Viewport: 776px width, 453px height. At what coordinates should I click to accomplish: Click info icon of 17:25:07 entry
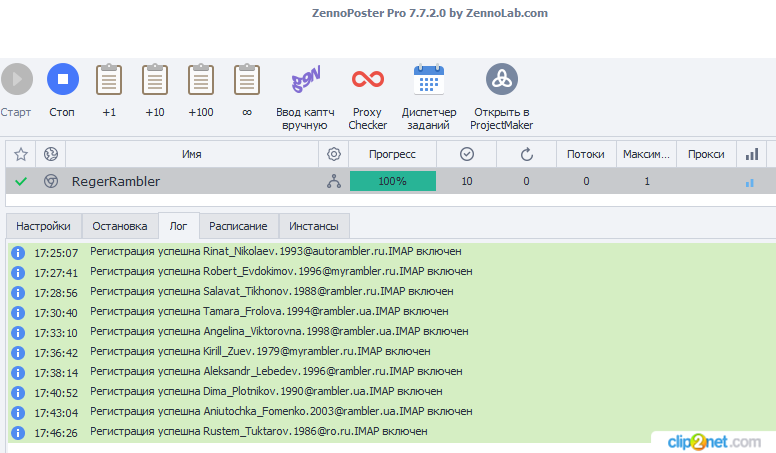[x=18, y=253]
